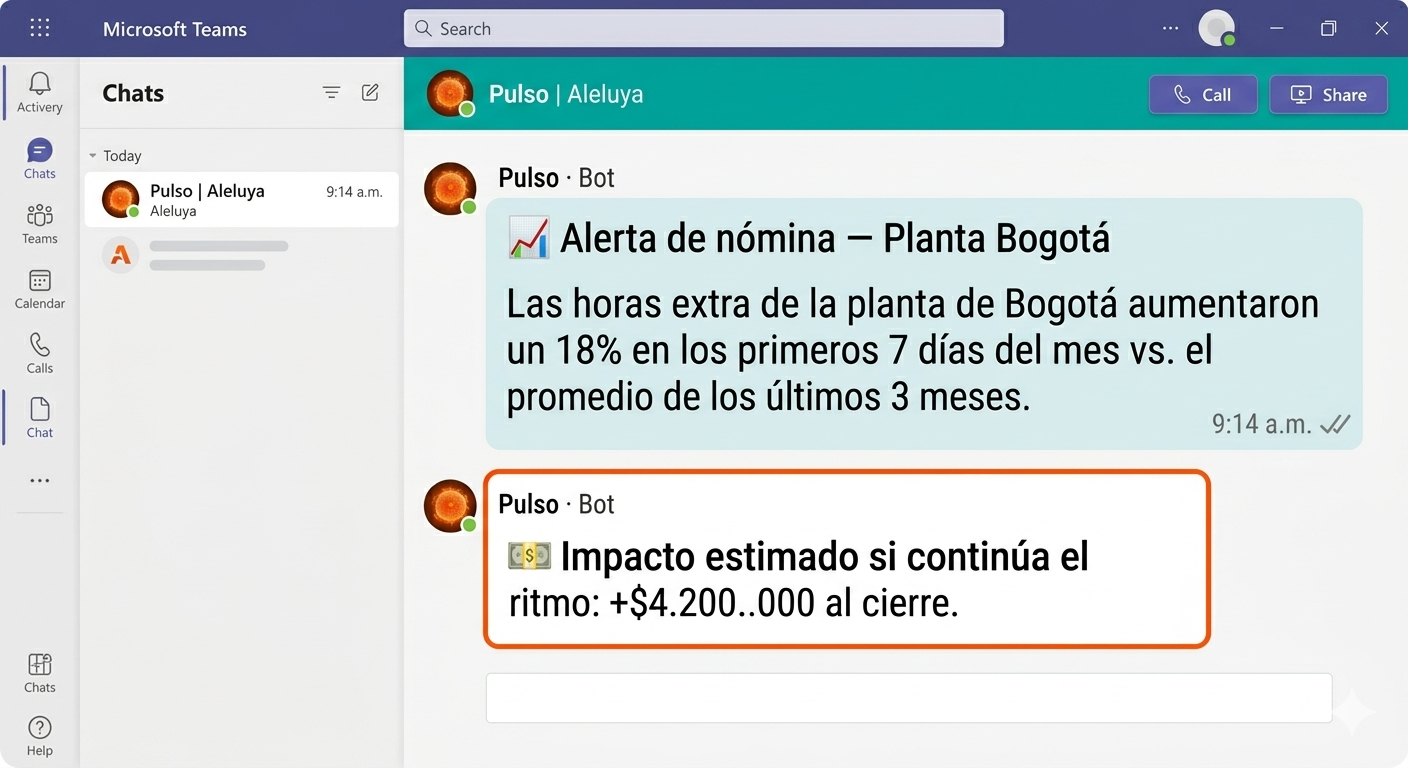Click the Search bar
The width and height of the screenshot is (1408, 768).
[703, 28]
